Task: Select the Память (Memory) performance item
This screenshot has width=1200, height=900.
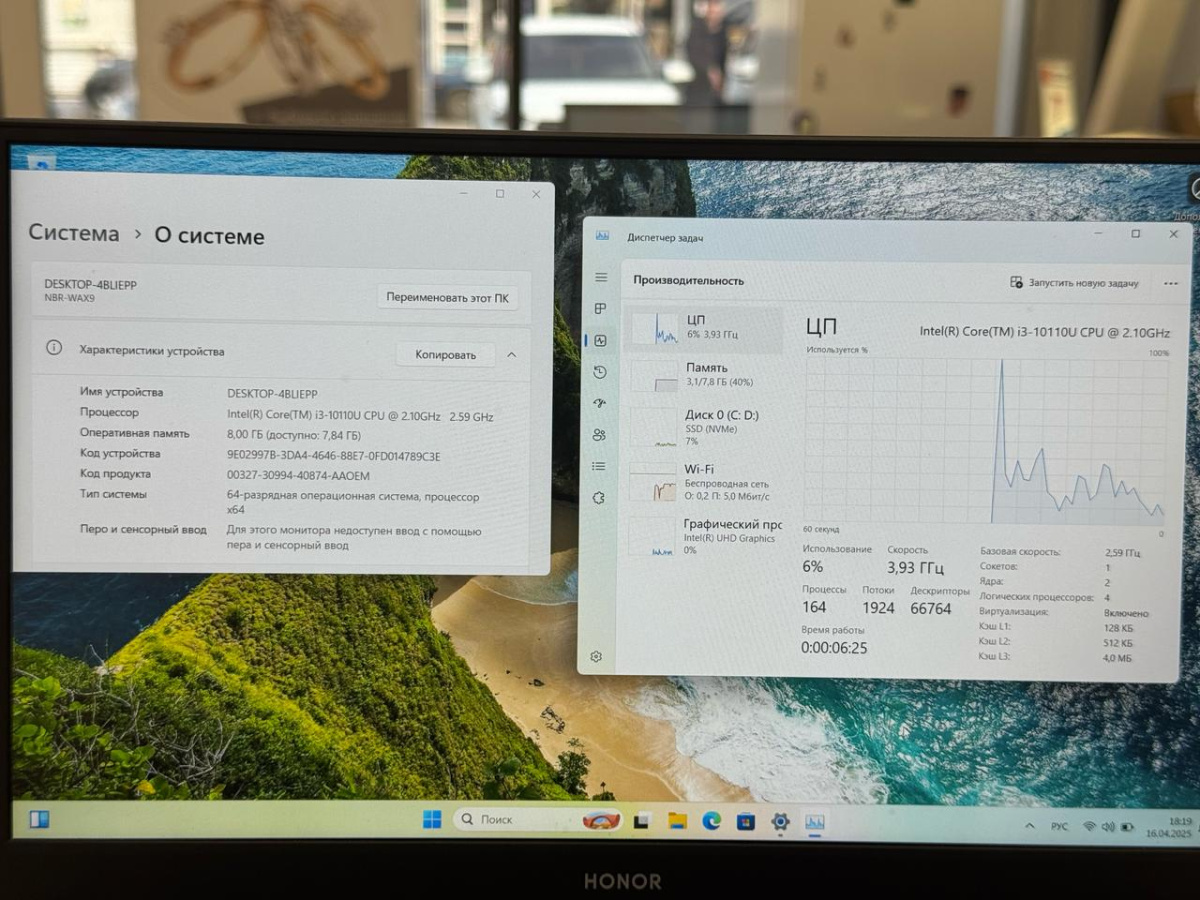Action: click(705, 374)
